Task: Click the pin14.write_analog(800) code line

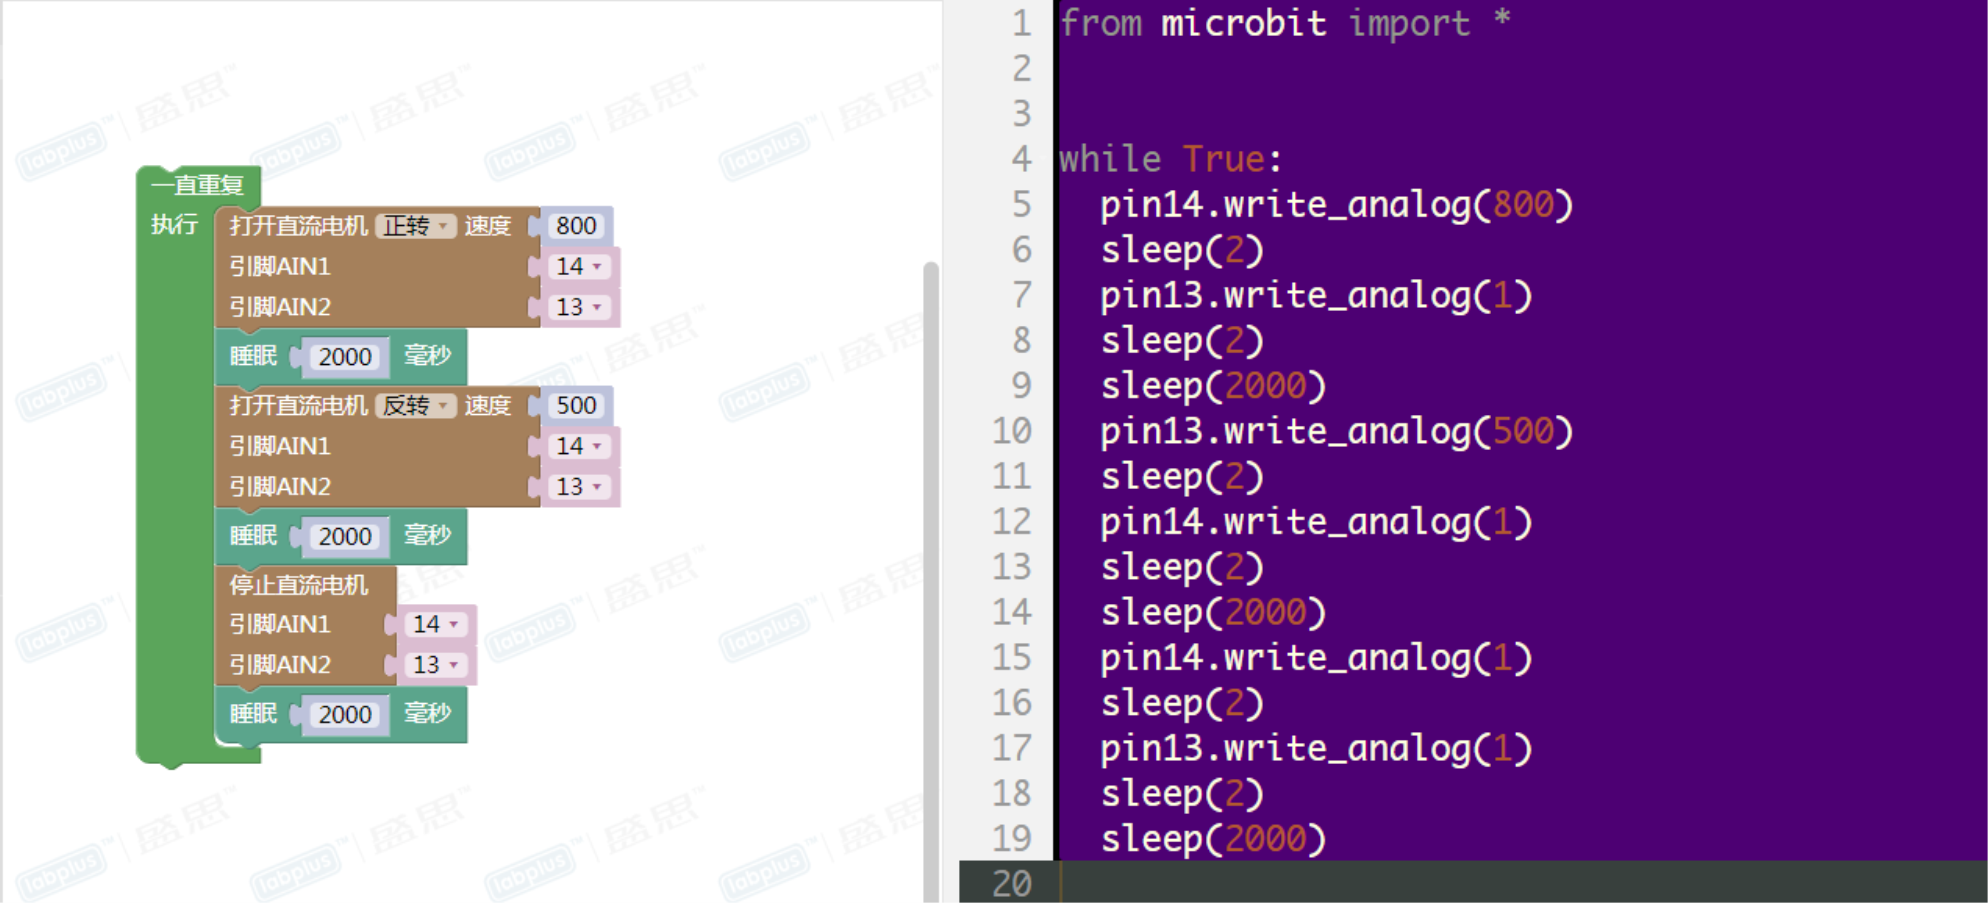Action: point(1335,205)
